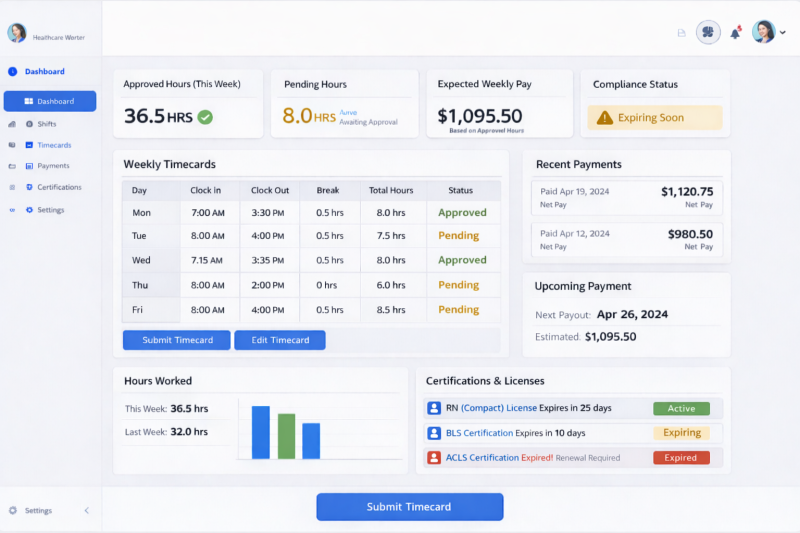Click the ACLS Certification link
This screenshot has width=800, height=533.
[482, 458]
